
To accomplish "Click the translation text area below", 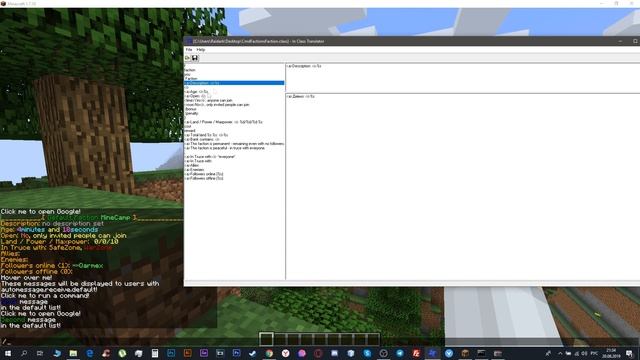I will 462,187.
